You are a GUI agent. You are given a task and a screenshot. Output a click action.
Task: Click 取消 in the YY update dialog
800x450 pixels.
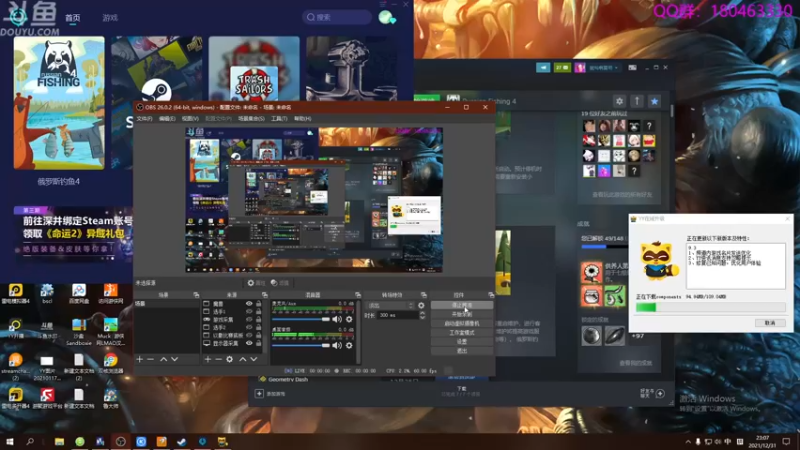pos(770,323)
